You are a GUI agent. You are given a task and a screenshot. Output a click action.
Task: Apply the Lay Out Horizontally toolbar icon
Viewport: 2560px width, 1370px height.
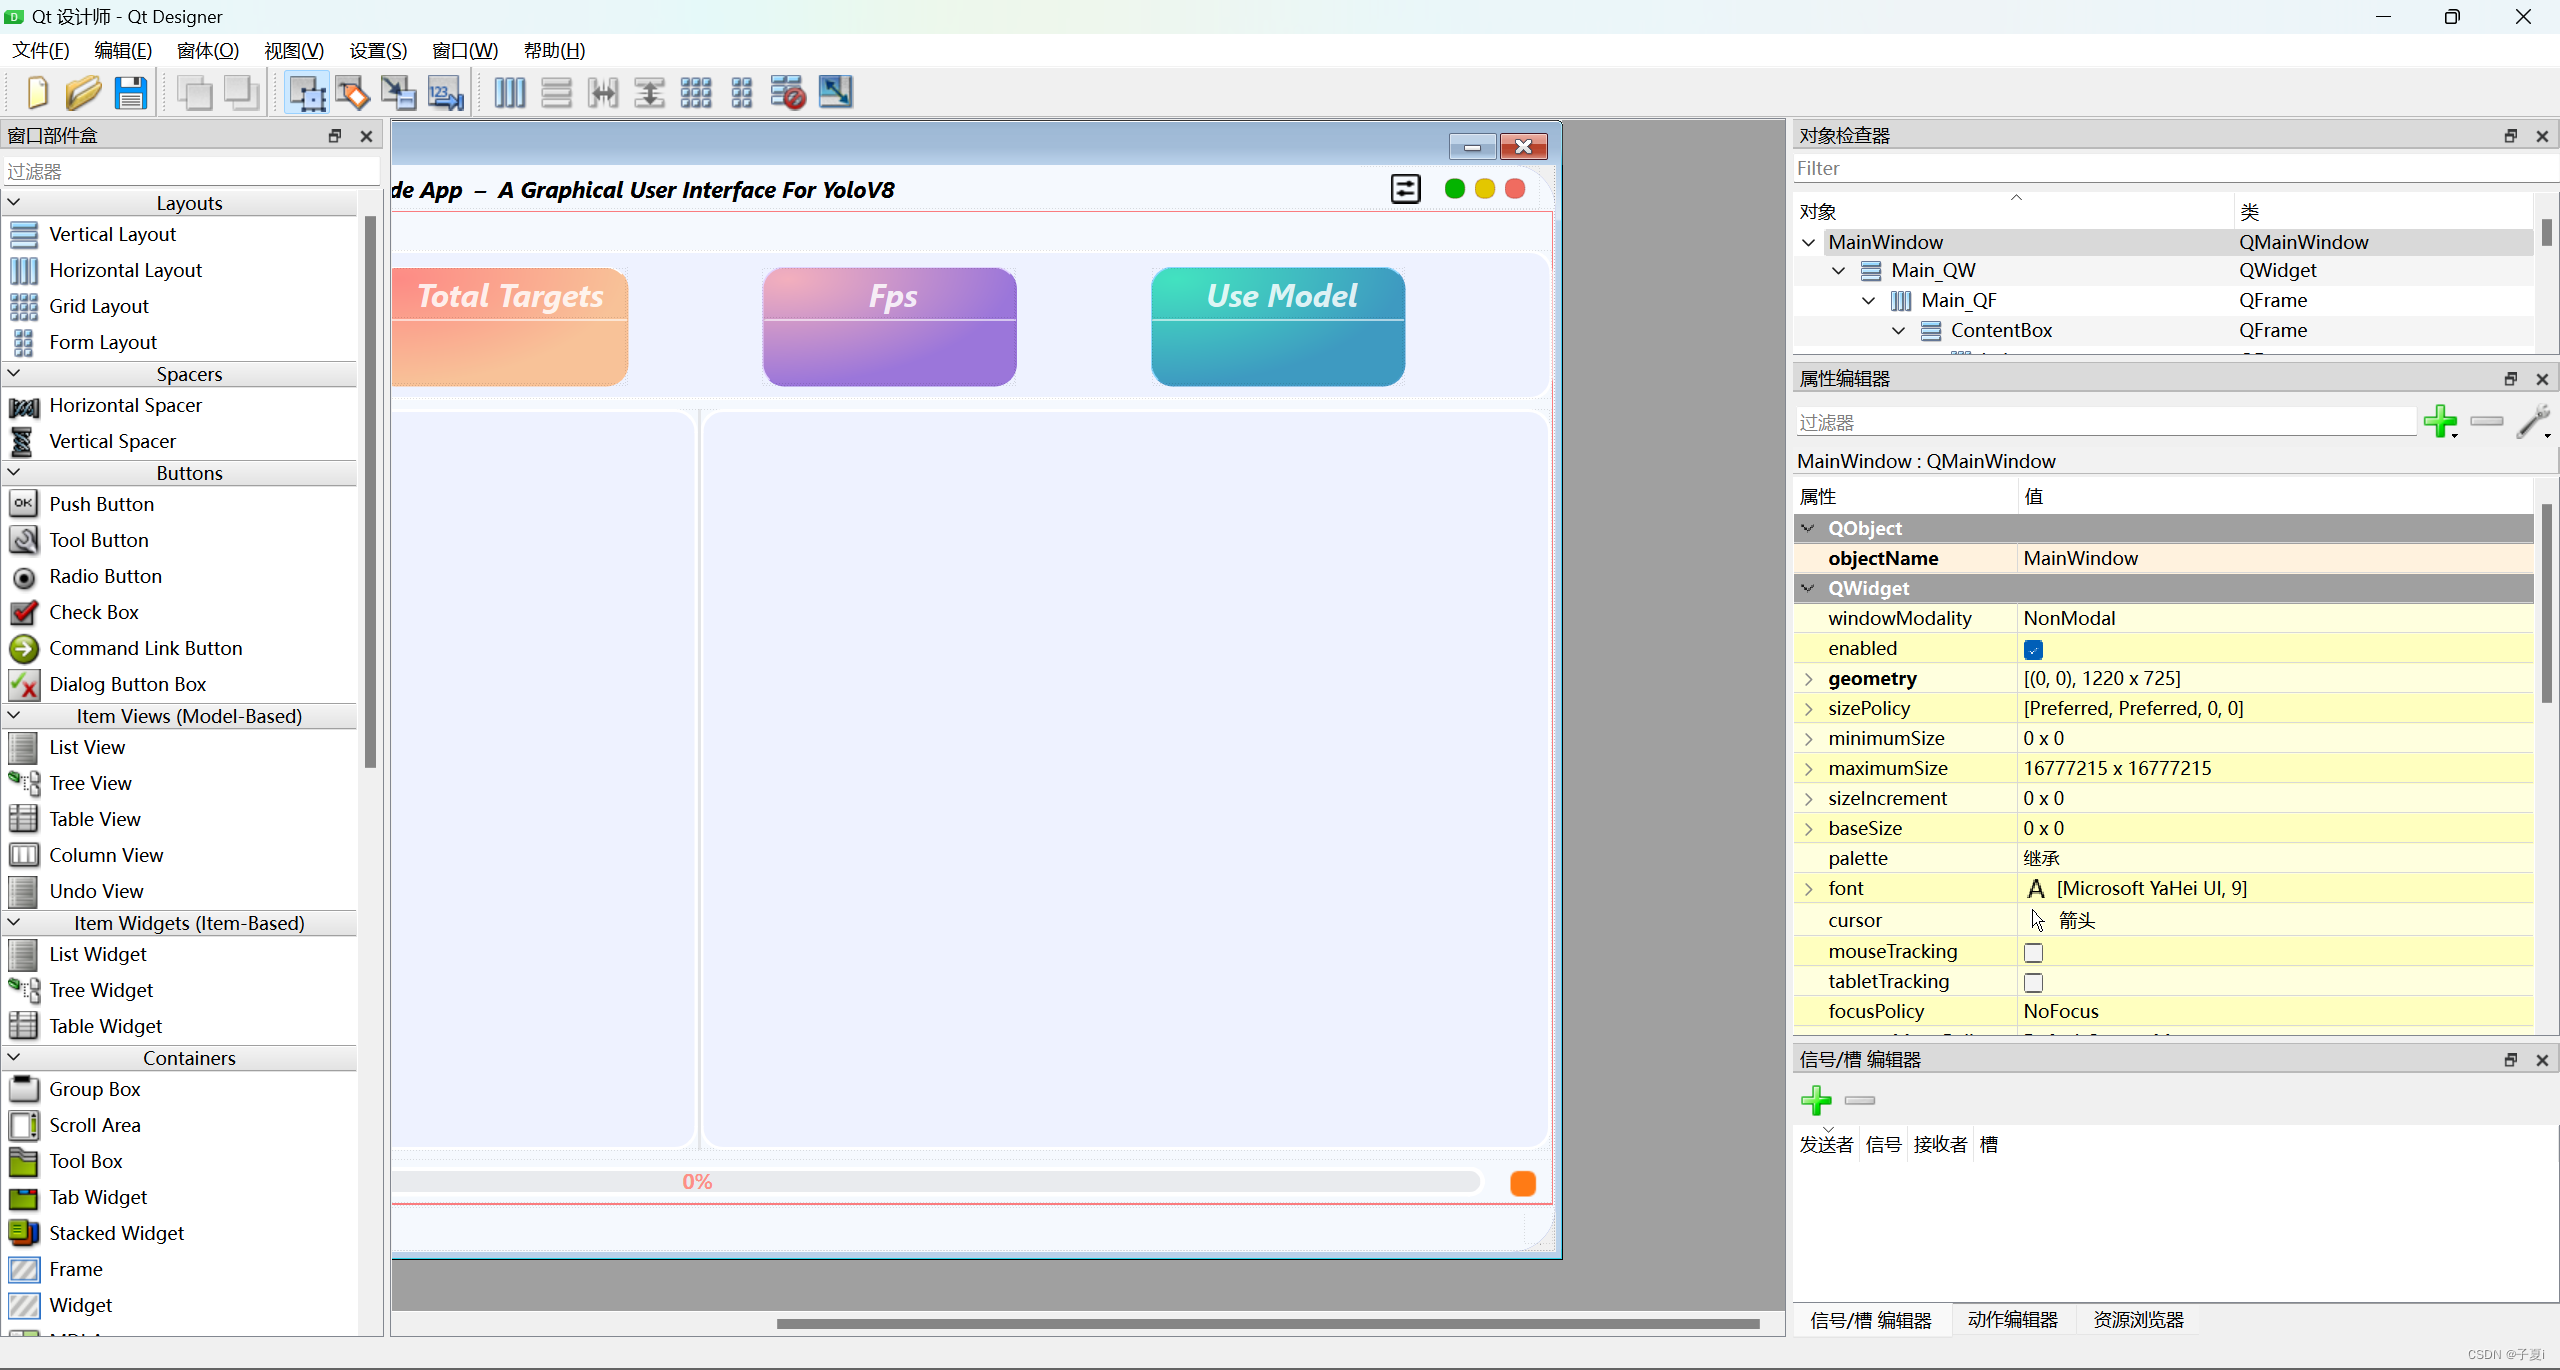tap(510, 92)
